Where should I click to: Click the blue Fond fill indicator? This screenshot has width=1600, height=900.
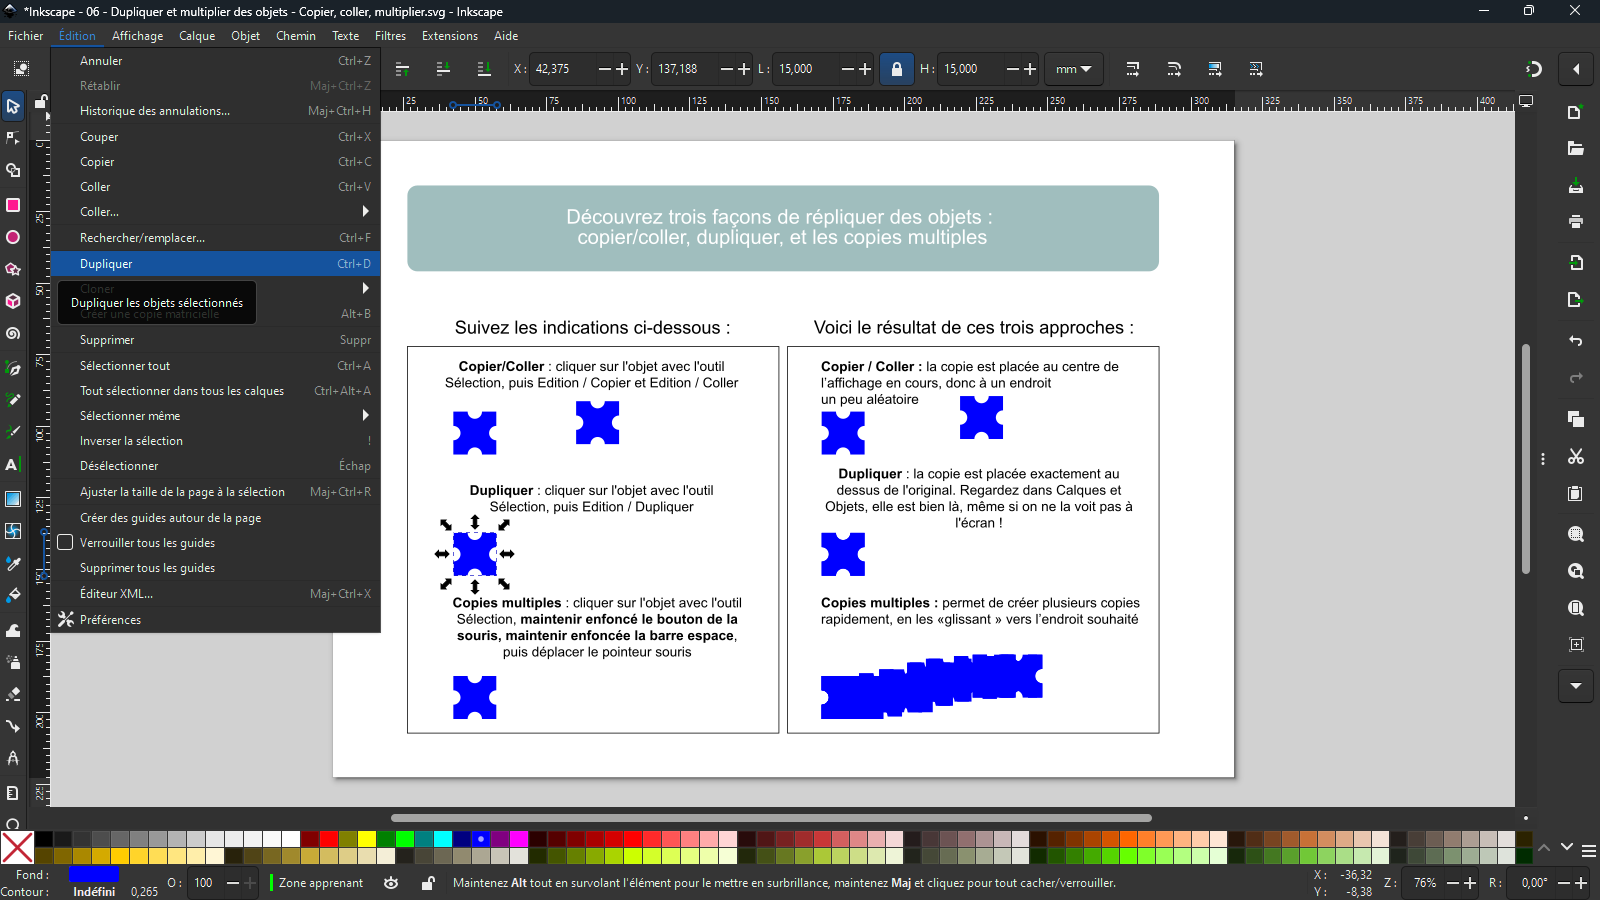click(94, 875)
